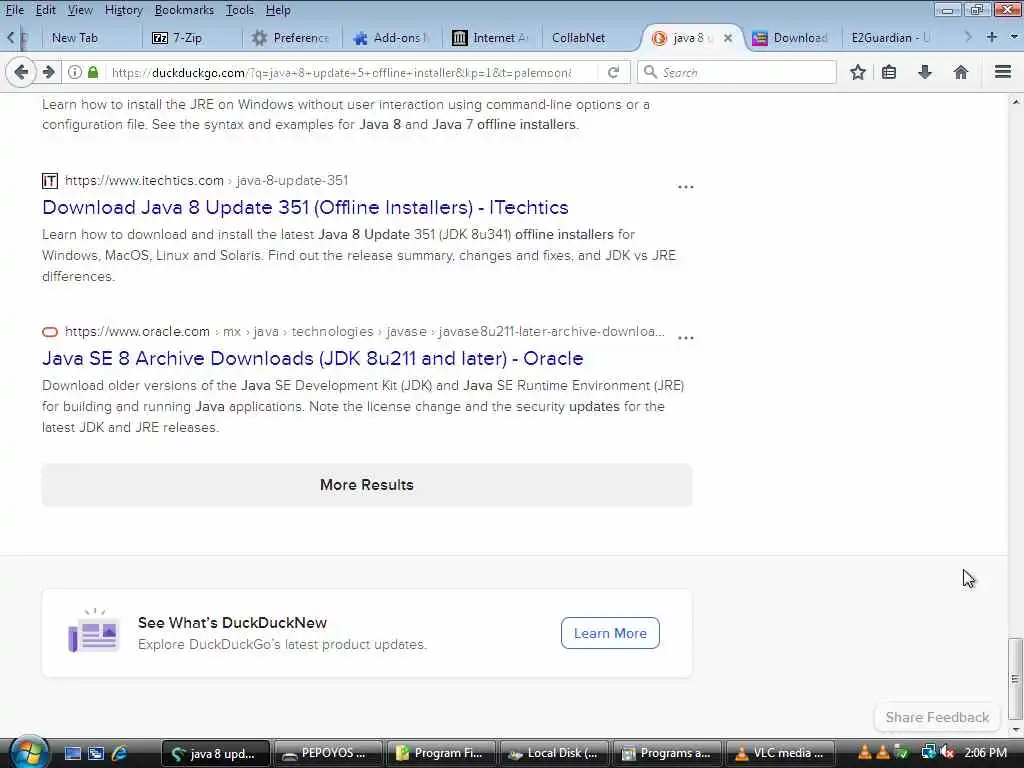The width and height of the screenshot is (1024, 768).
Task: Switch to Programs and Features taskbar window
Action: tap(668, 753)
